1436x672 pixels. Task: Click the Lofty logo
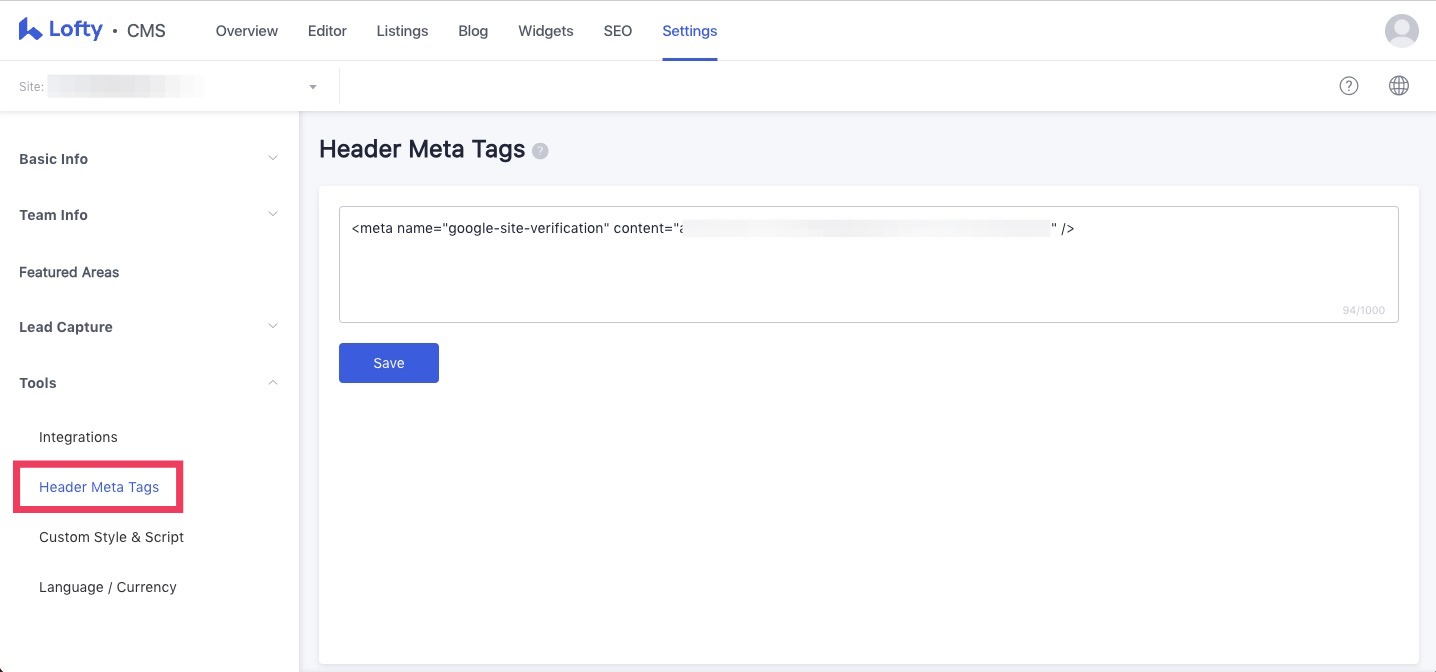click(60, 30)
